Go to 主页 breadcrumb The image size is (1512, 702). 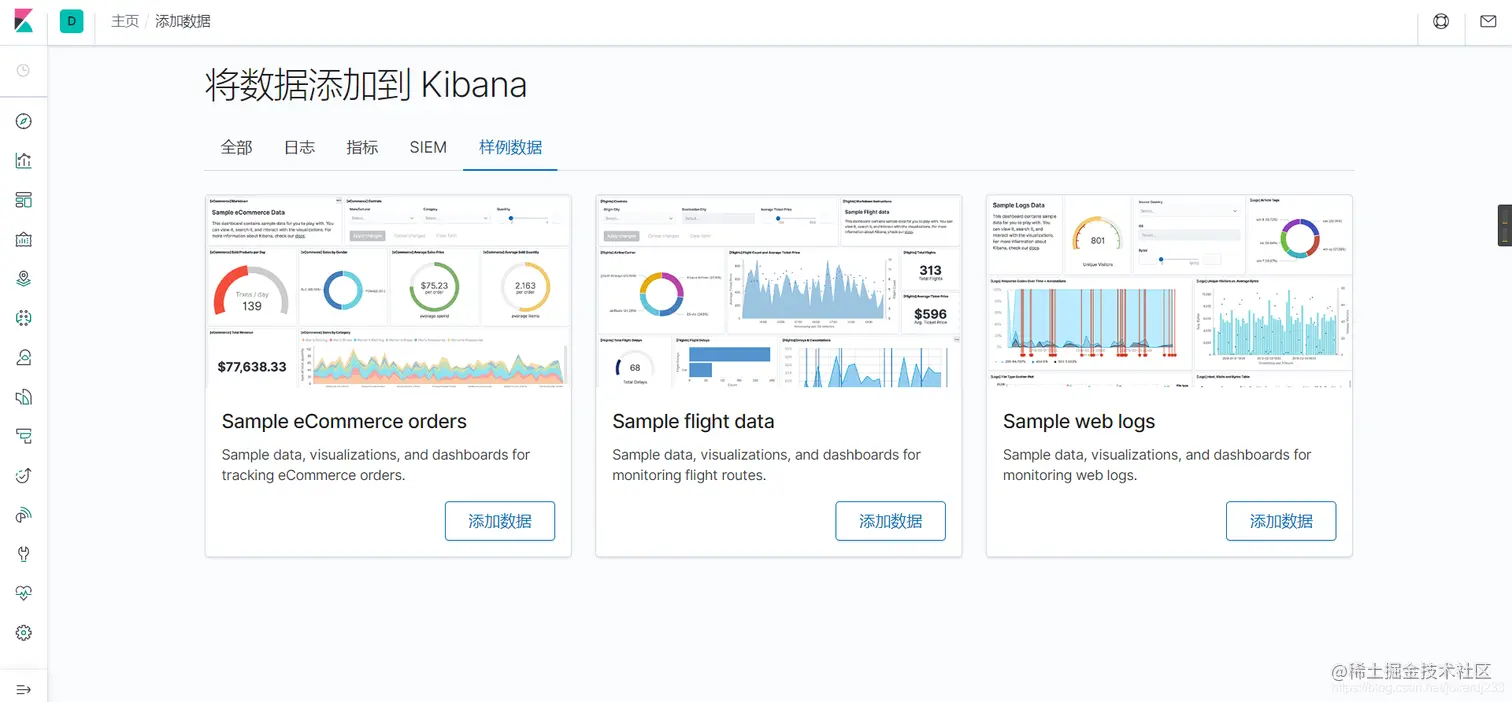point(125,21)
